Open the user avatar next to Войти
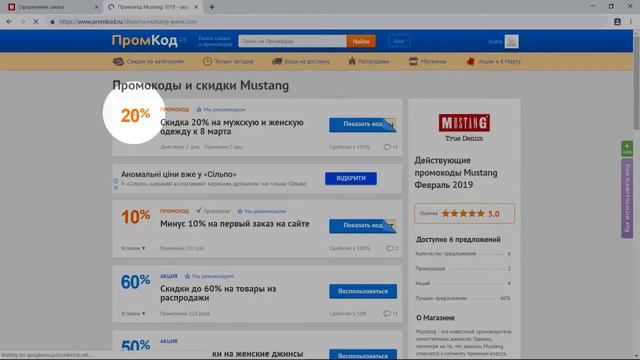The image size is (640, 360). tap(511, 41)
